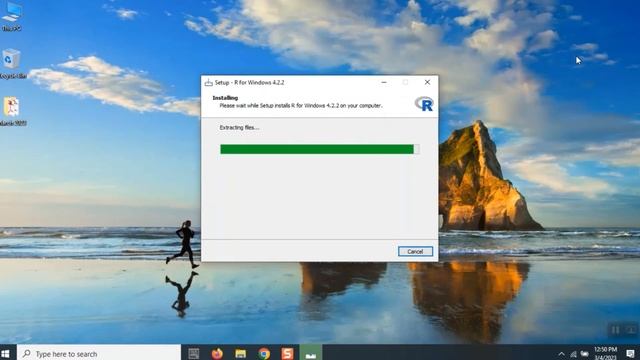Click the pause overlay button above the taskbar
Image resolution: width=640 pixels, height=360 pixels.
[x=615, y=329]
